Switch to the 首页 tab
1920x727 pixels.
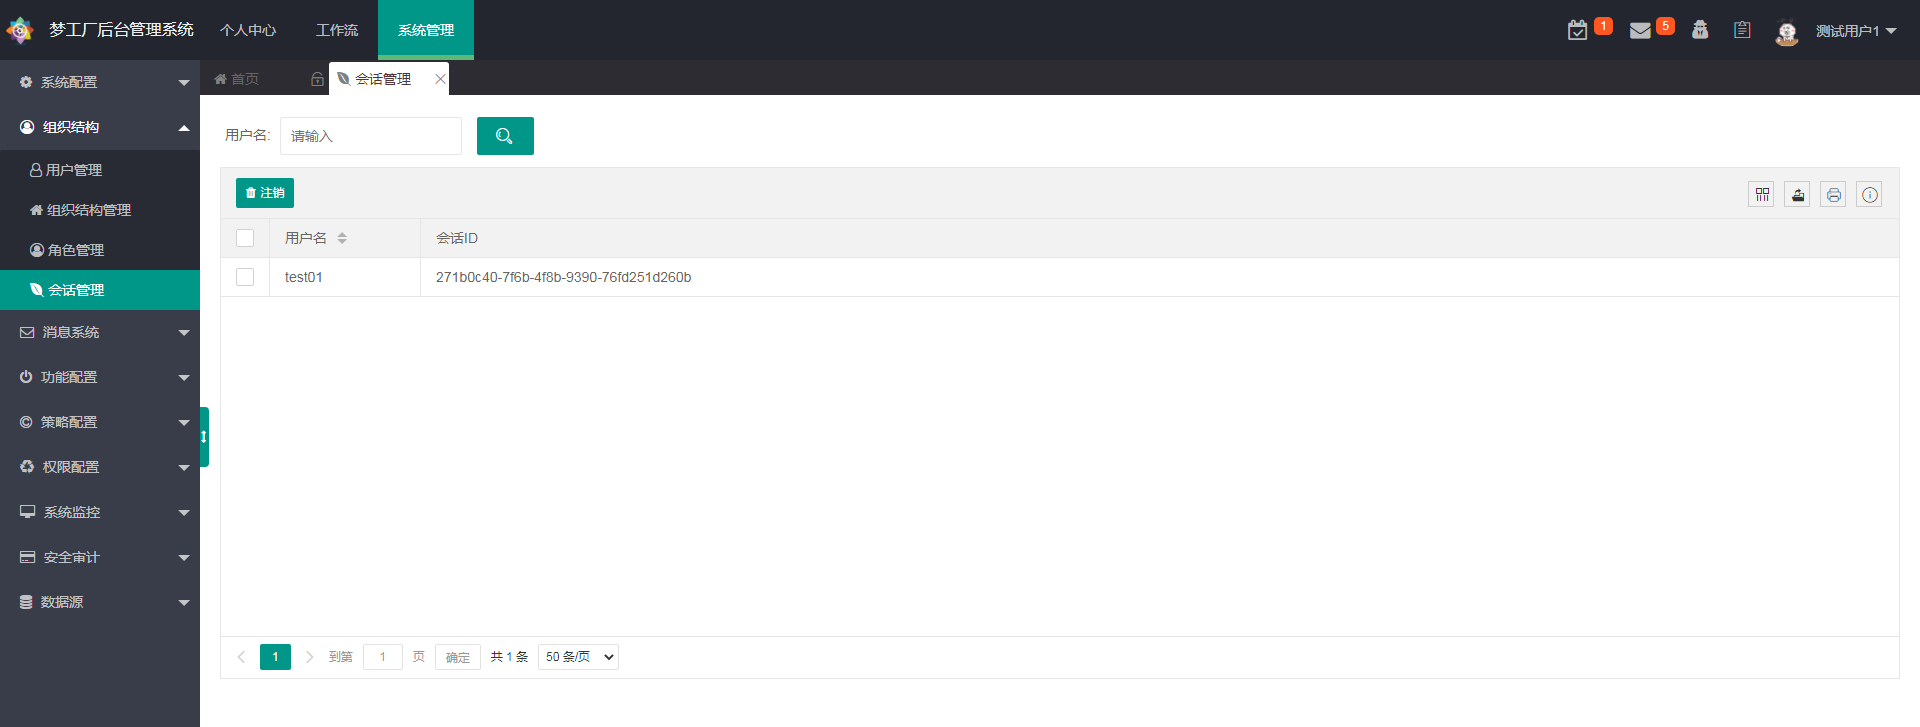[x=237, y=79]
